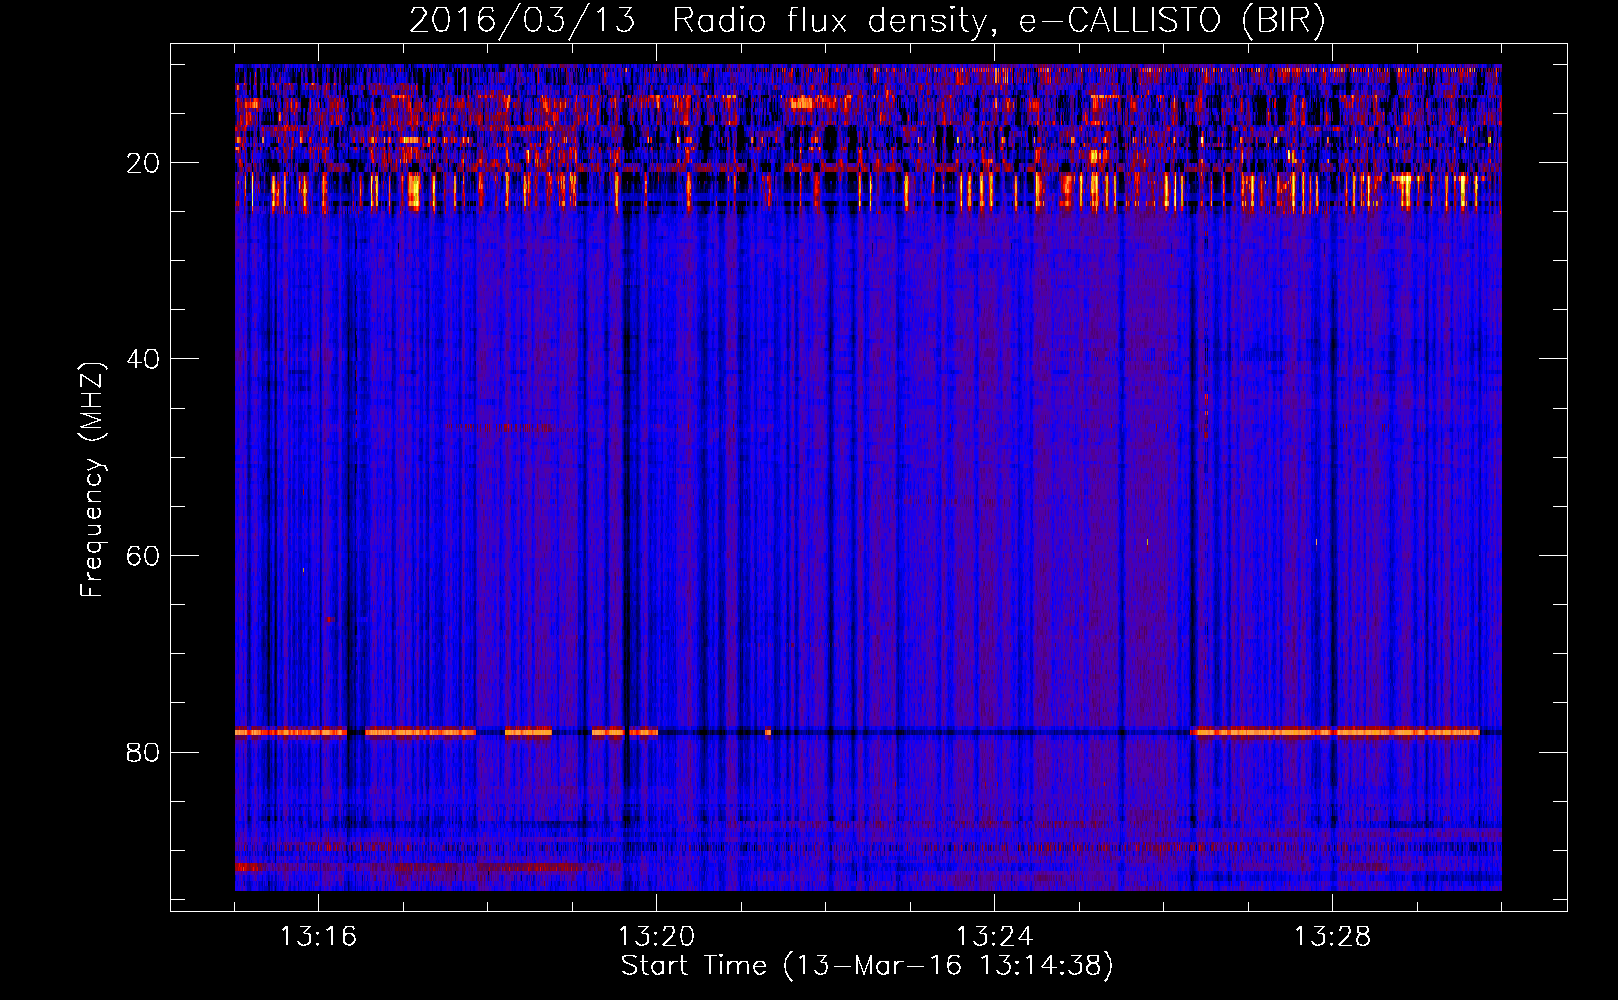Image resolution: width=1618 pixels, height=1000 pixels.
Task: Click the plot title "Radio flux density"
Action: pyautogui.click(x=828, y=20)
